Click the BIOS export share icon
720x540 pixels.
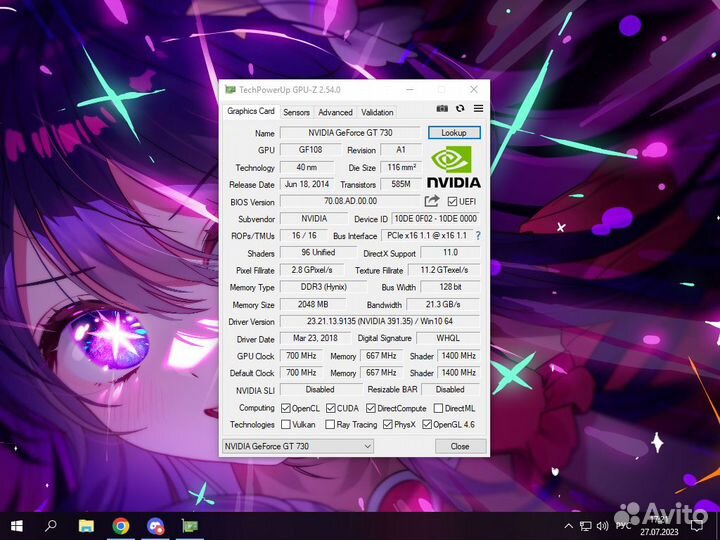(432, 201)
